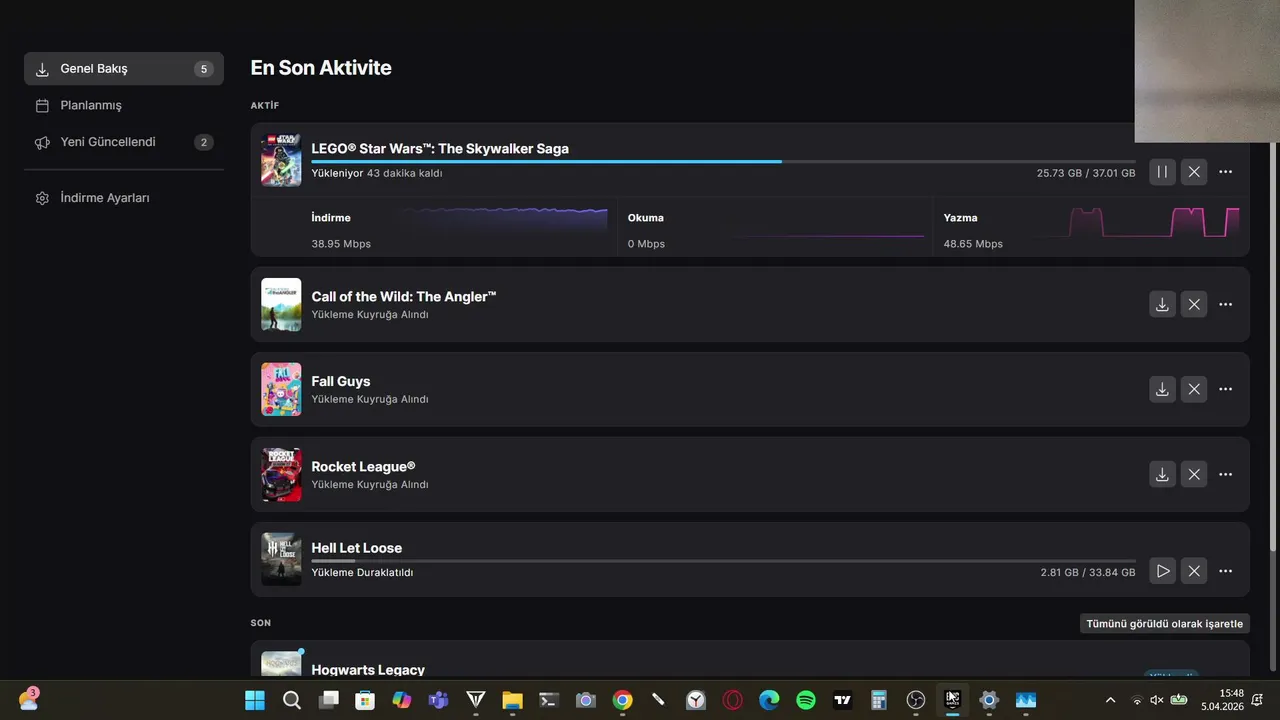1280x720 pixels.
Task: Open the Yeni Güncellendi section
Action: 124,142
